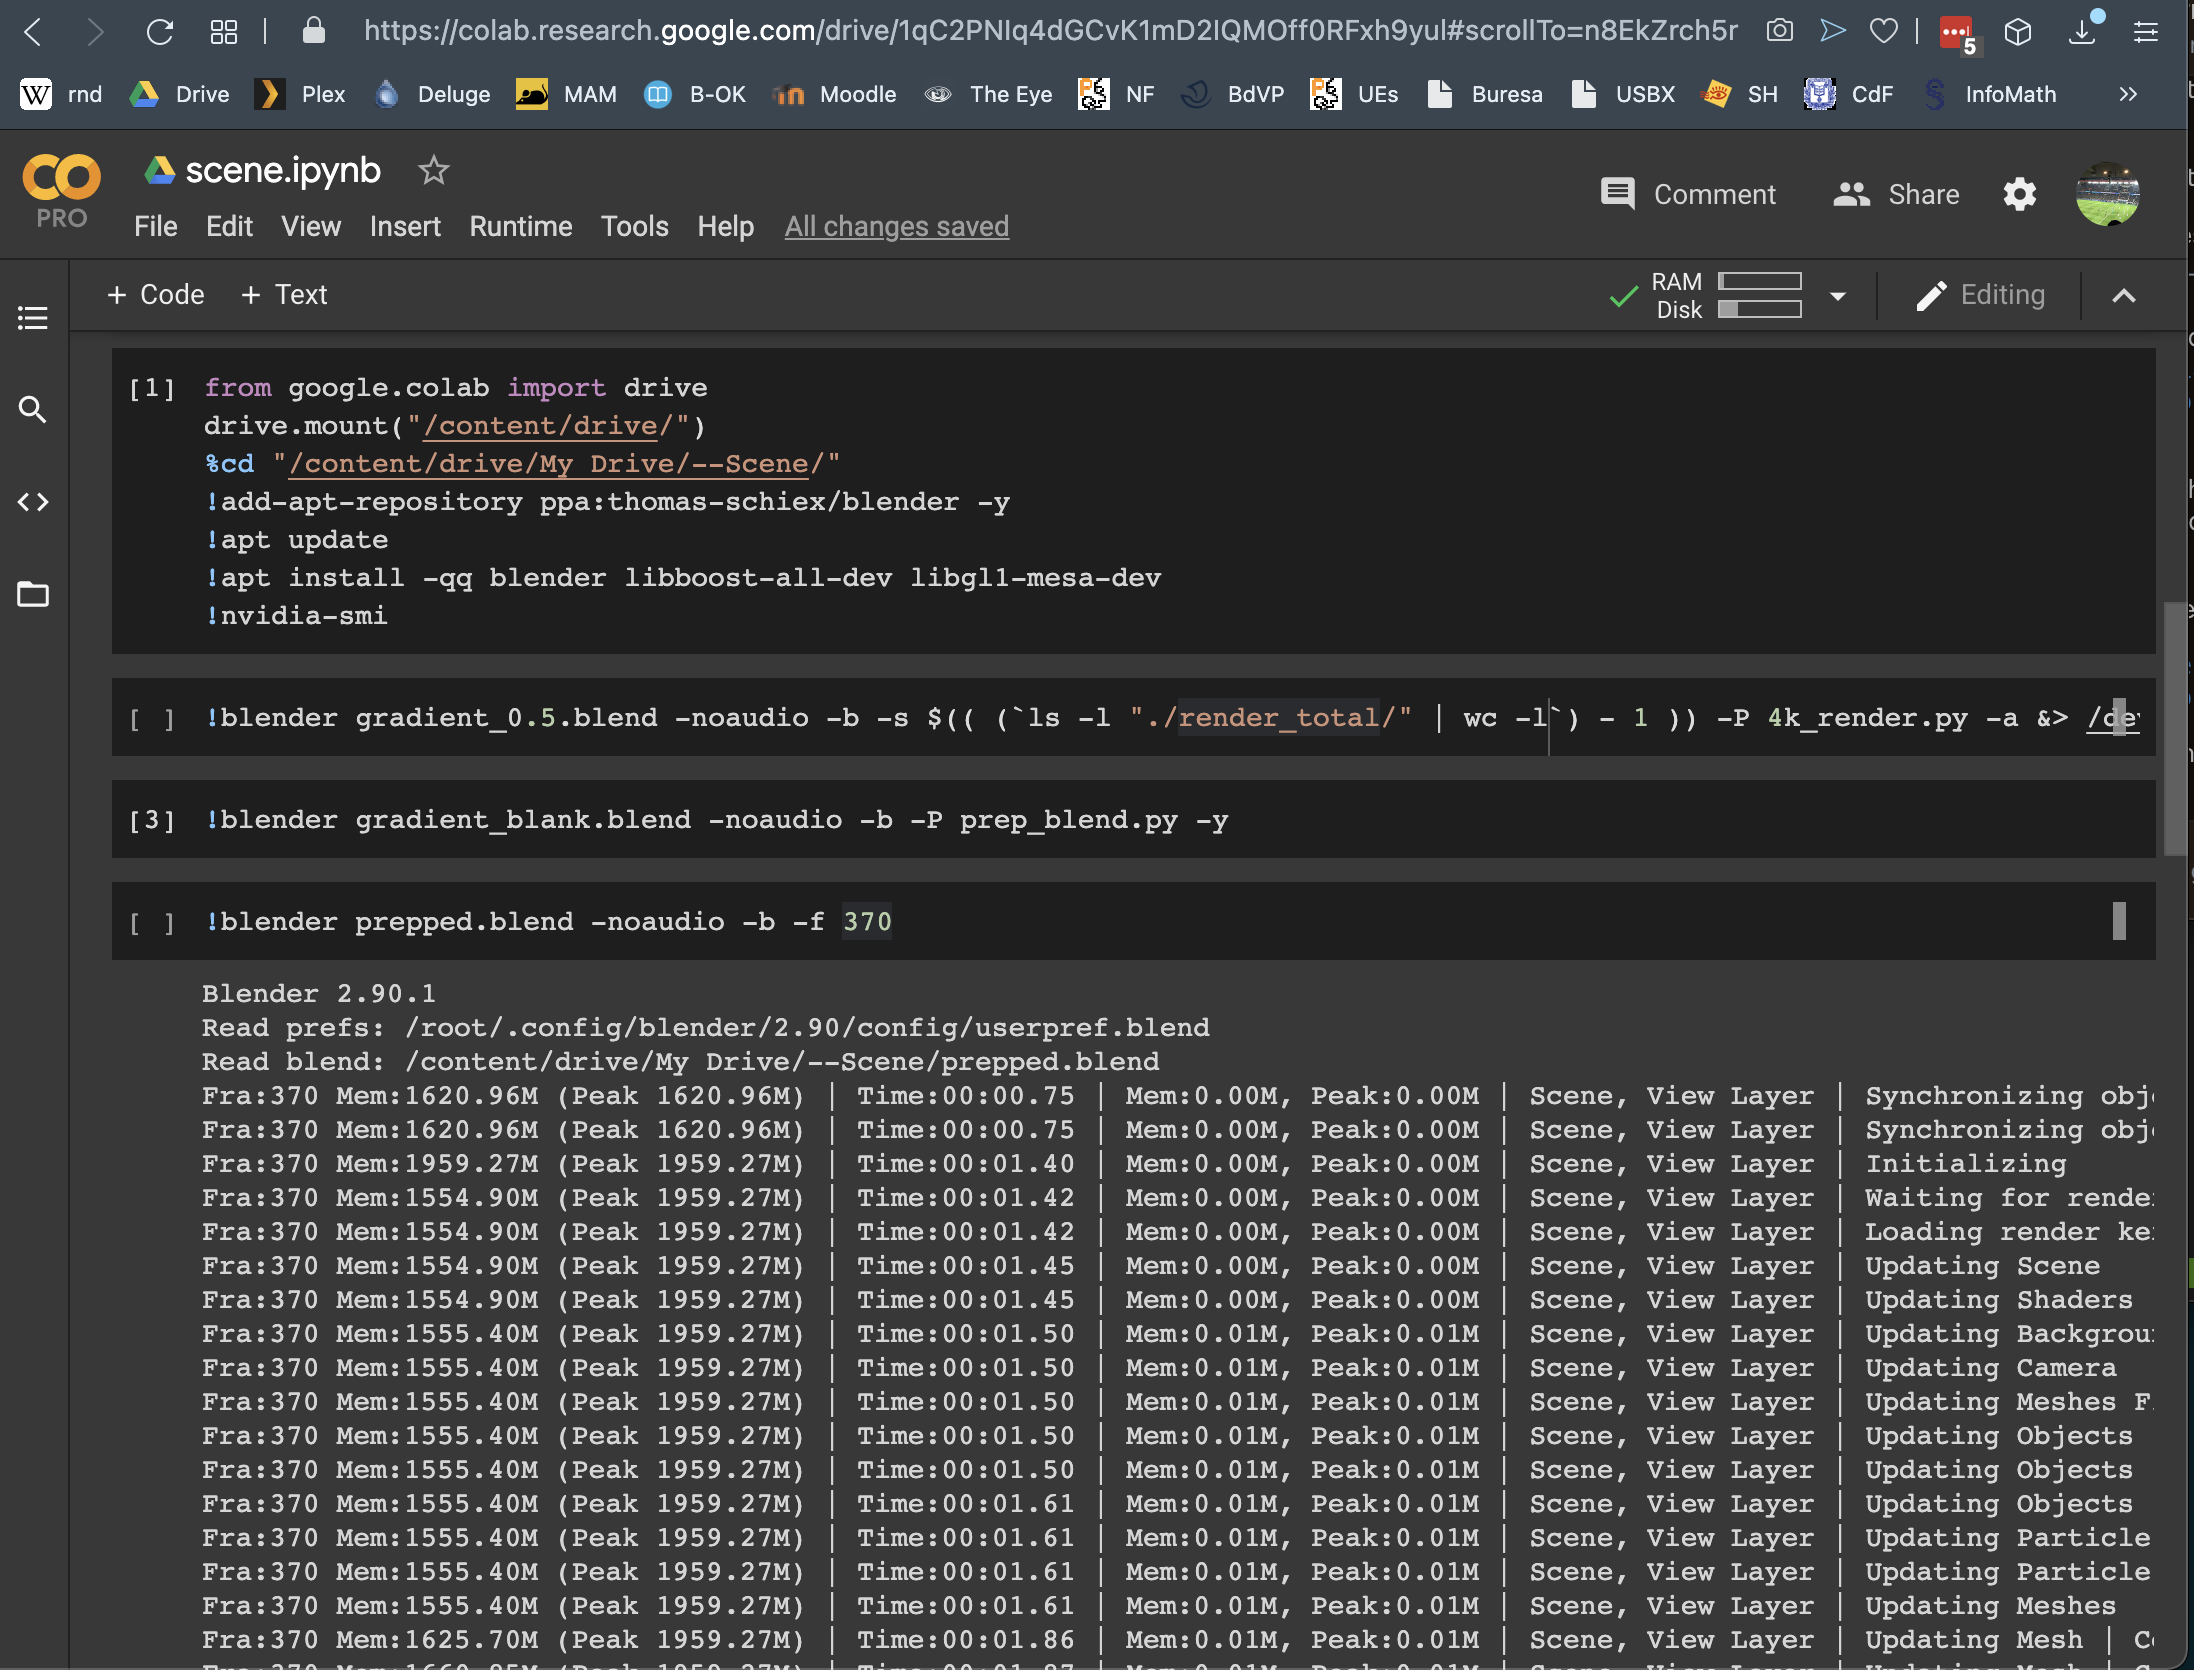
Task: Toggle the browser heart bookmark icon
Action: 1884,32
